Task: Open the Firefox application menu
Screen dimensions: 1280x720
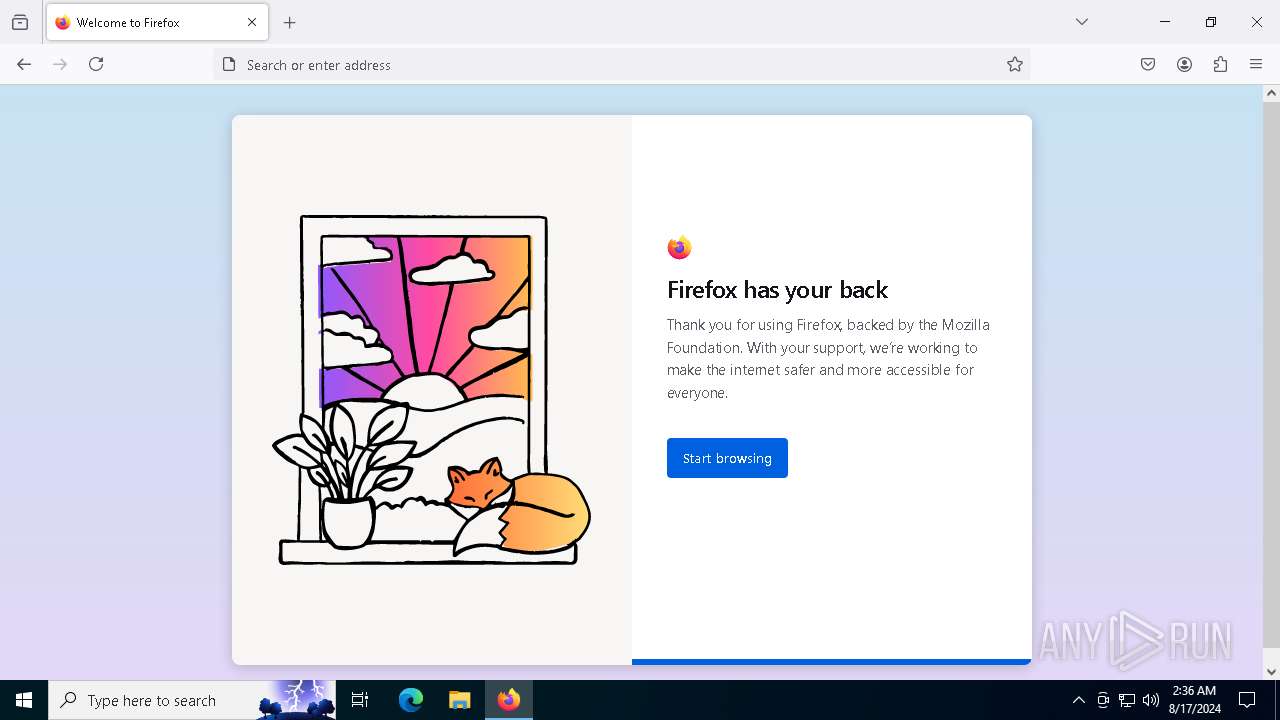Action: (1256, 64)
